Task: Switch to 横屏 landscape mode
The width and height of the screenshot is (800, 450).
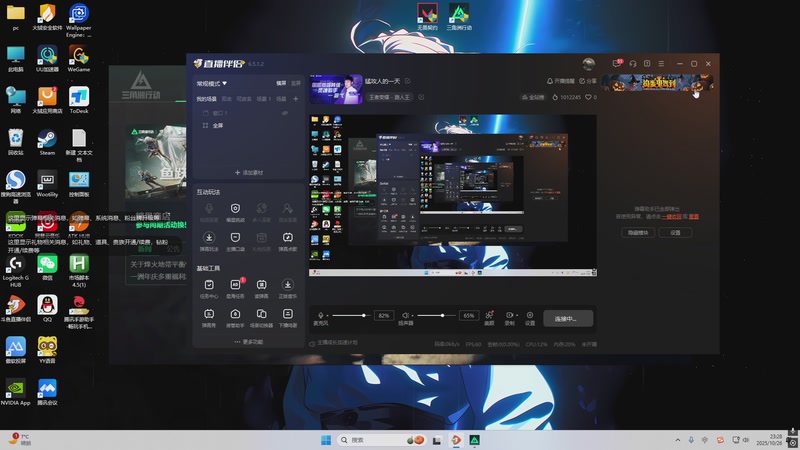Action: [x=281, y=83]
